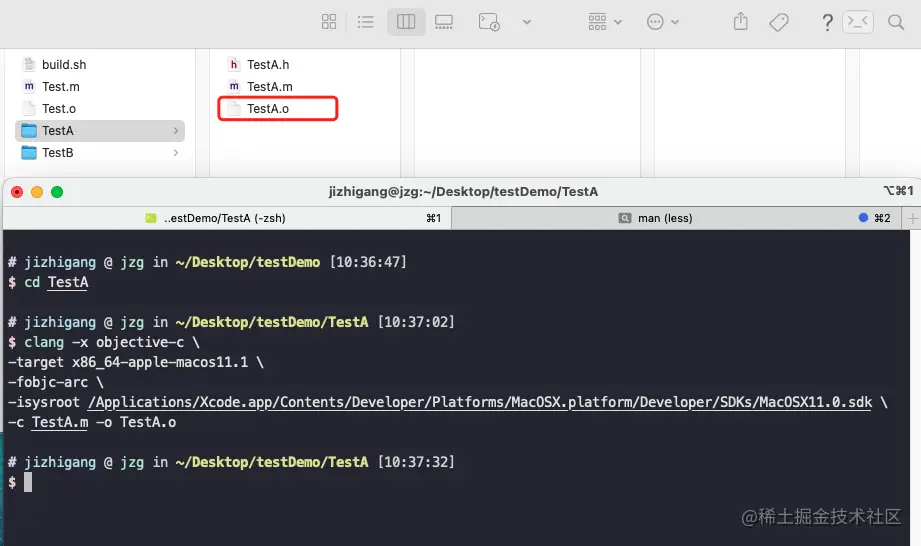Switch Finder to icon view
The height and width of the screenshot is (546, 921).
pyautogui.click(x=329, y=22)
